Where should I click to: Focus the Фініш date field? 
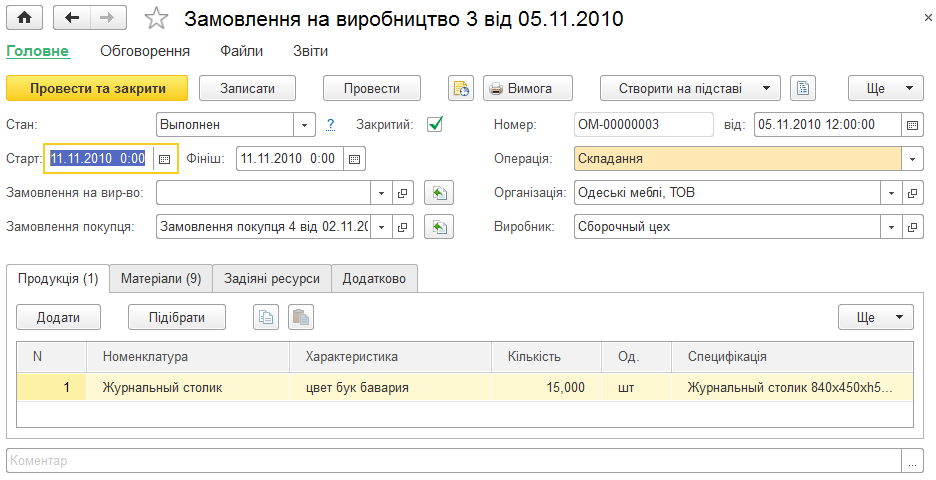tap(290, 159)
